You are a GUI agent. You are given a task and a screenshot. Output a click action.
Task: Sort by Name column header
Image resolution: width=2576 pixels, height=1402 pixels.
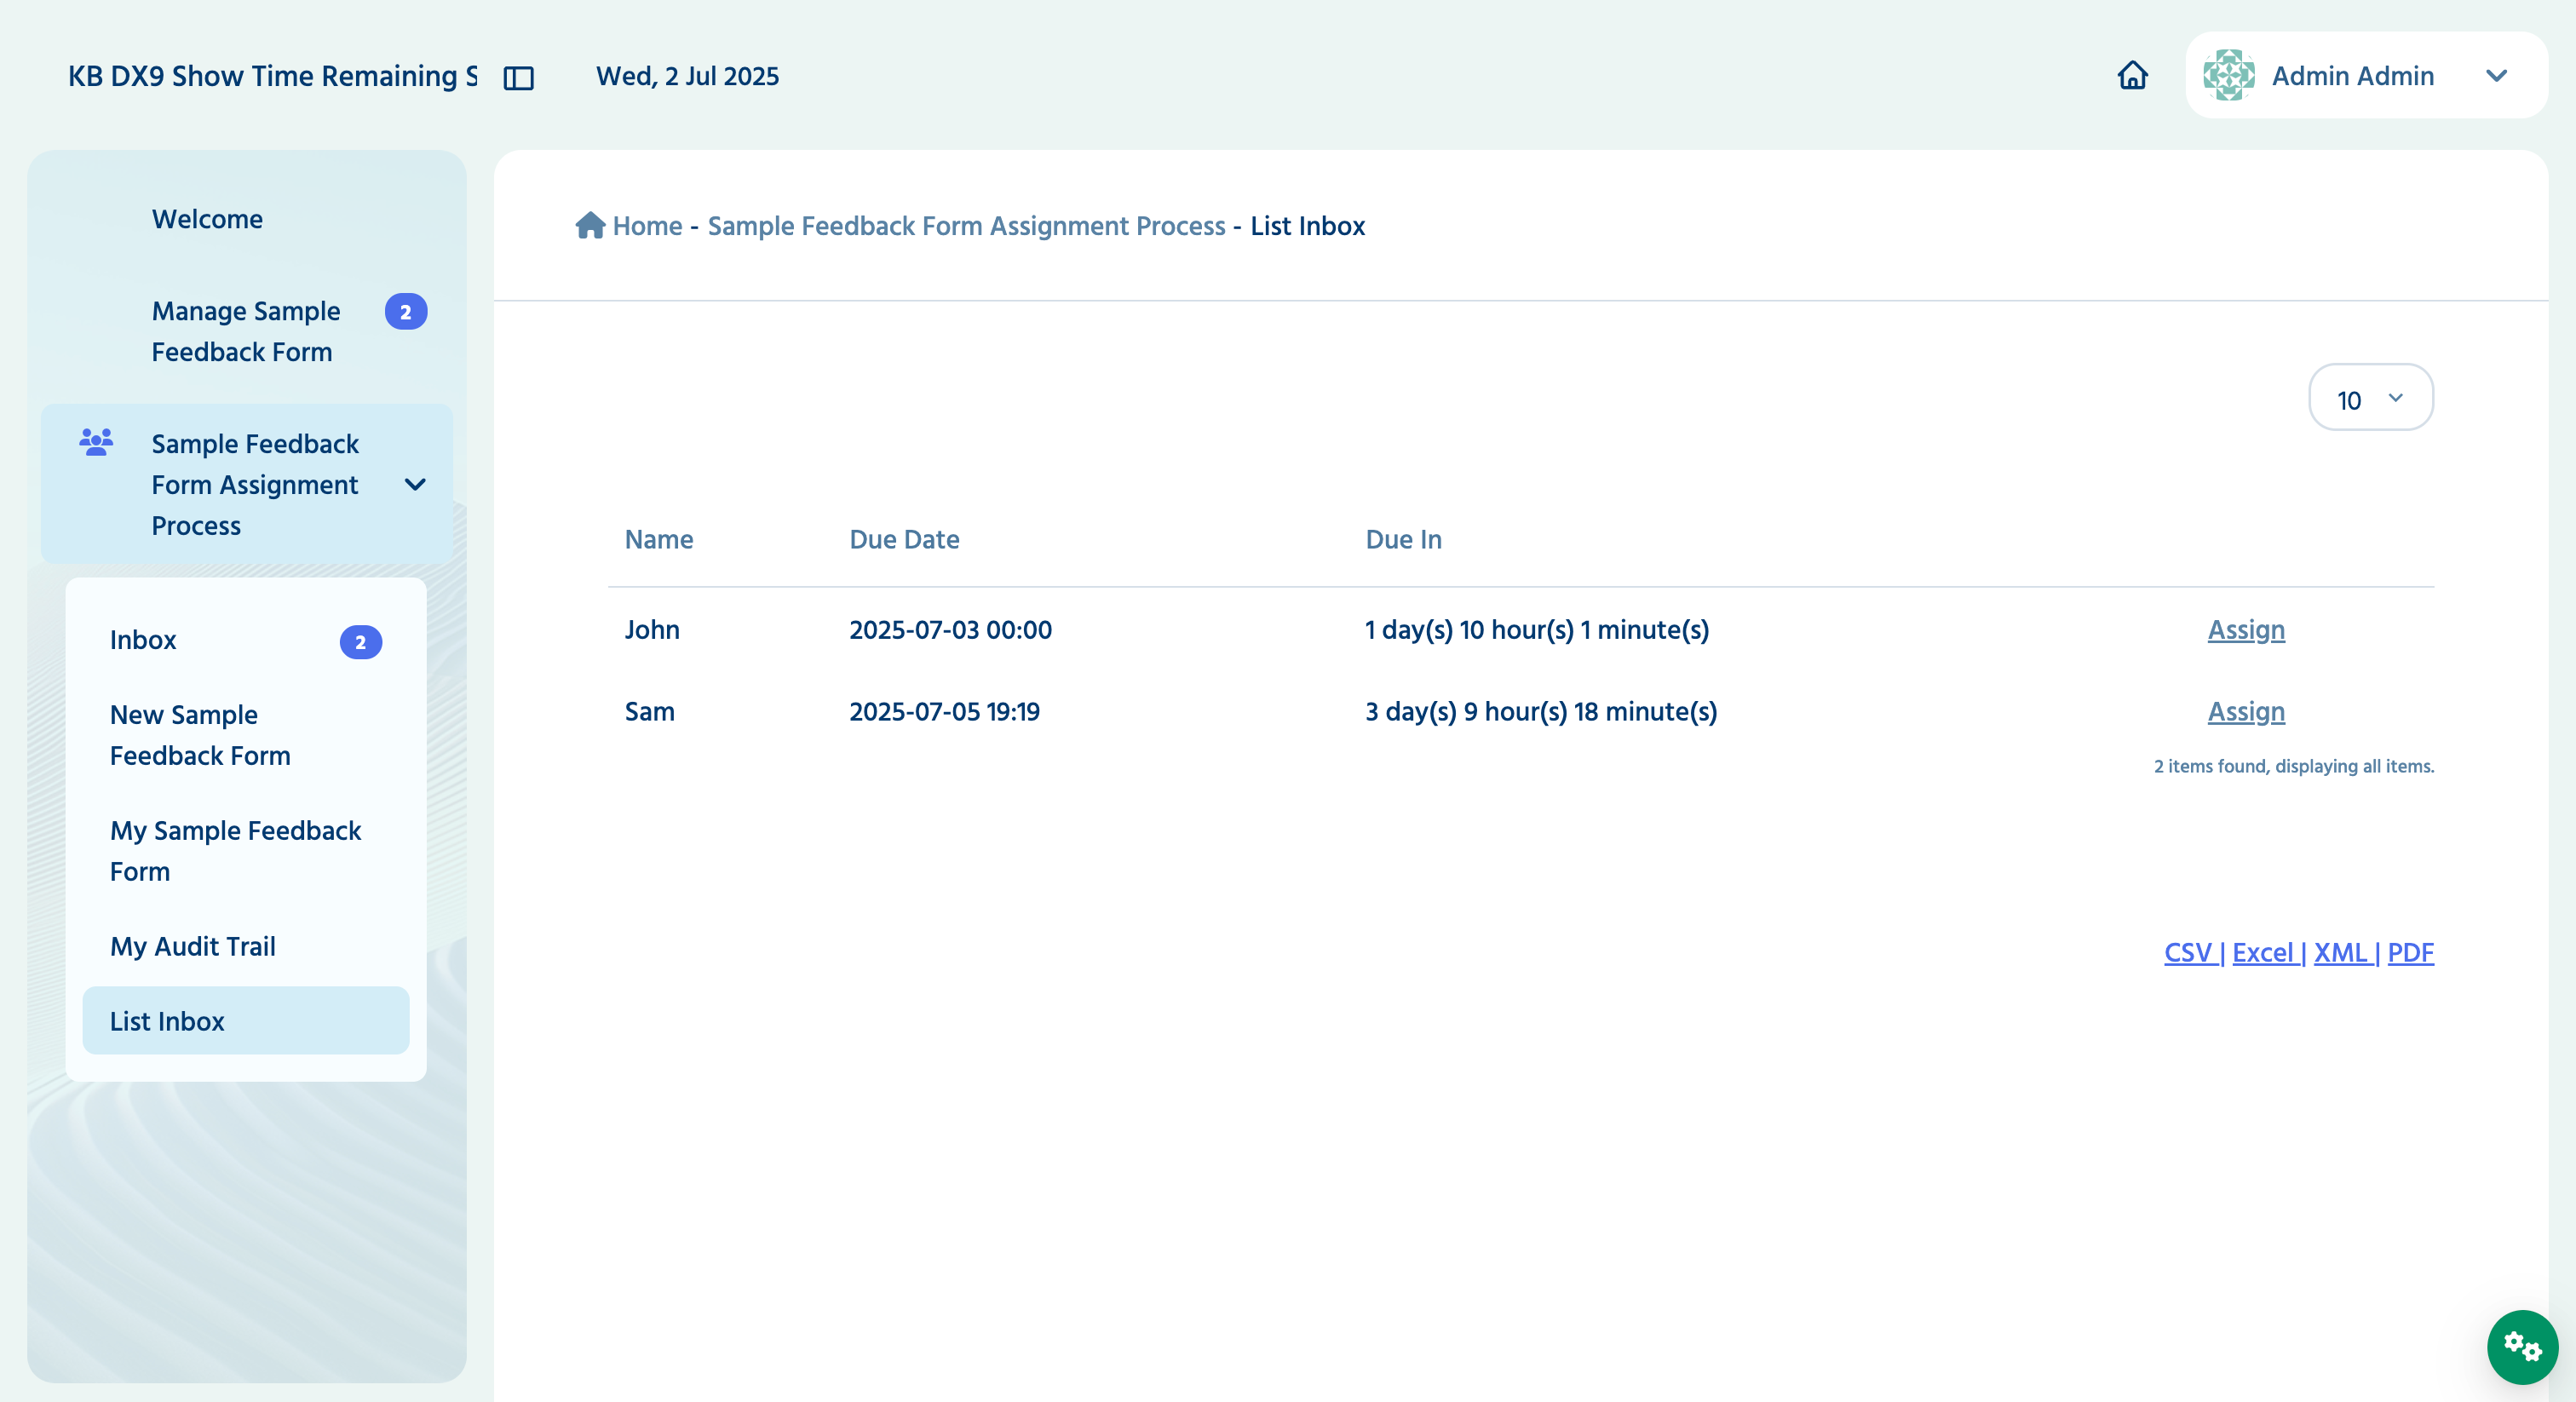[x=659, y=540]
